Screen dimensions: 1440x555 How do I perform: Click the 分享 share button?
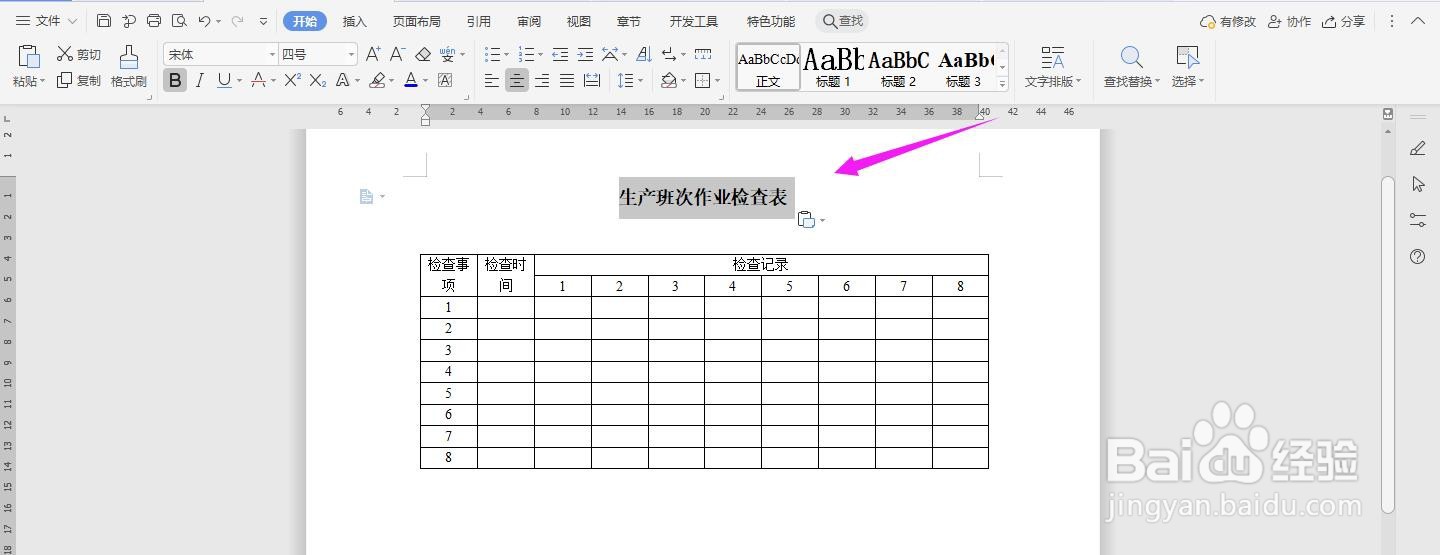point(1343,21)
